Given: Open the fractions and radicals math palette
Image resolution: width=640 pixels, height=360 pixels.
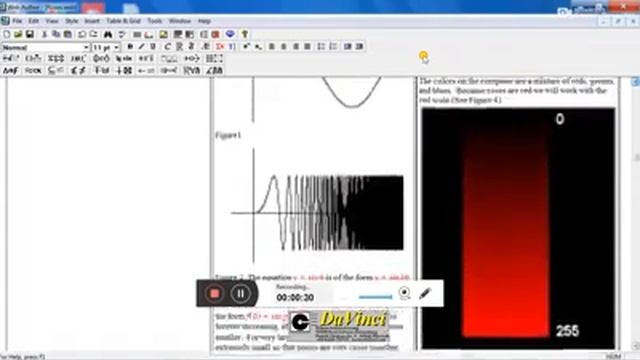Looking at the screenshot, I should tap(11, 59).
